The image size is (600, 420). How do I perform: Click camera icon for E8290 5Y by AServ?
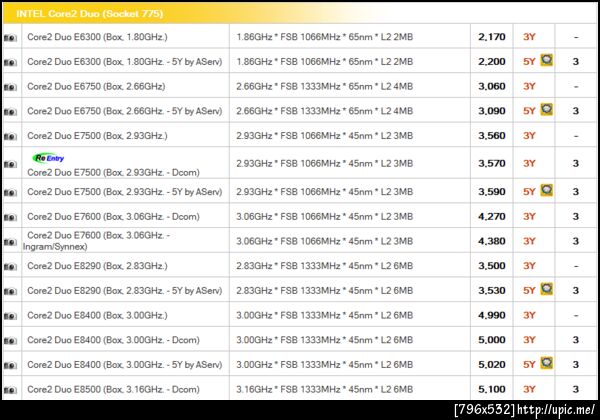[x=10, y=291]
